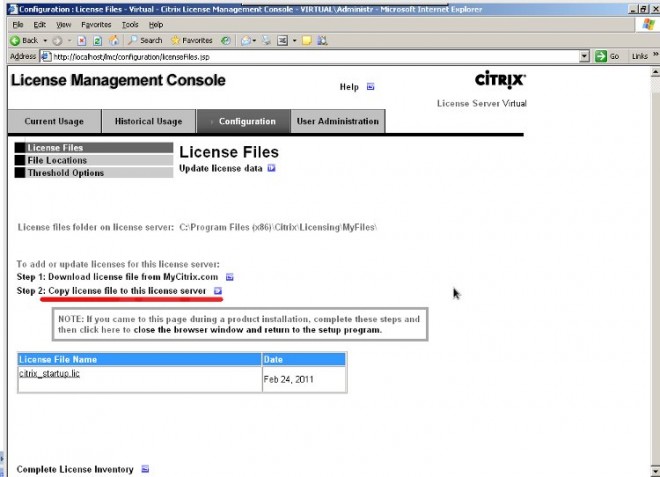
Task: Click the Print icon in toolbar
Action: pos(266,40)
